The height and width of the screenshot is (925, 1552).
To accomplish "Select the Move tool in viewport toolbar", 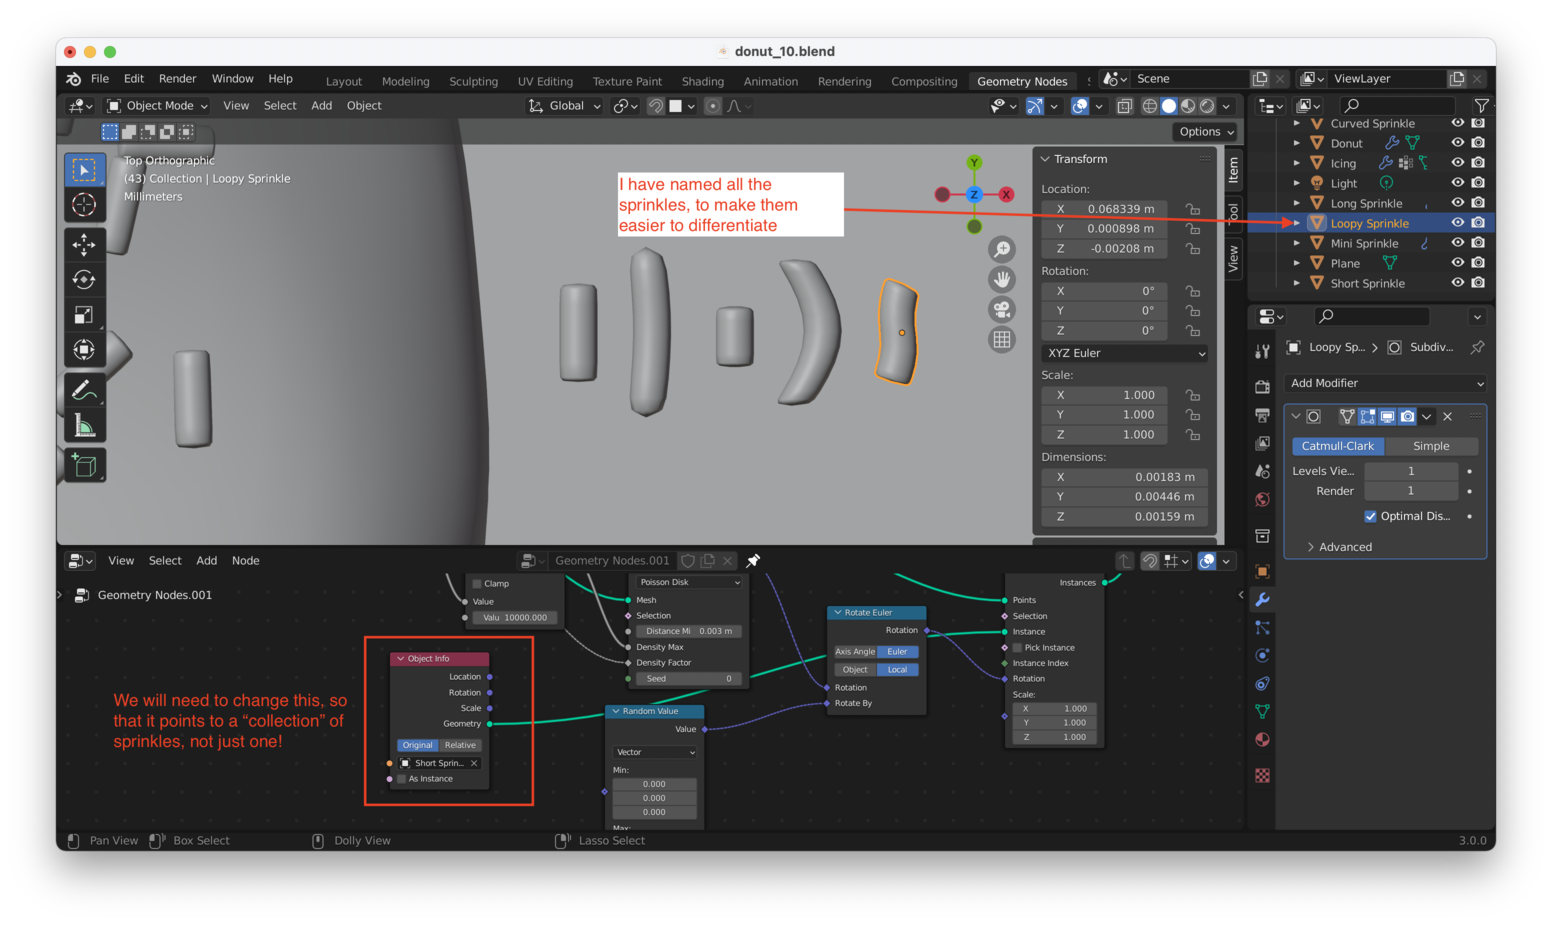I will click(84, 244).
